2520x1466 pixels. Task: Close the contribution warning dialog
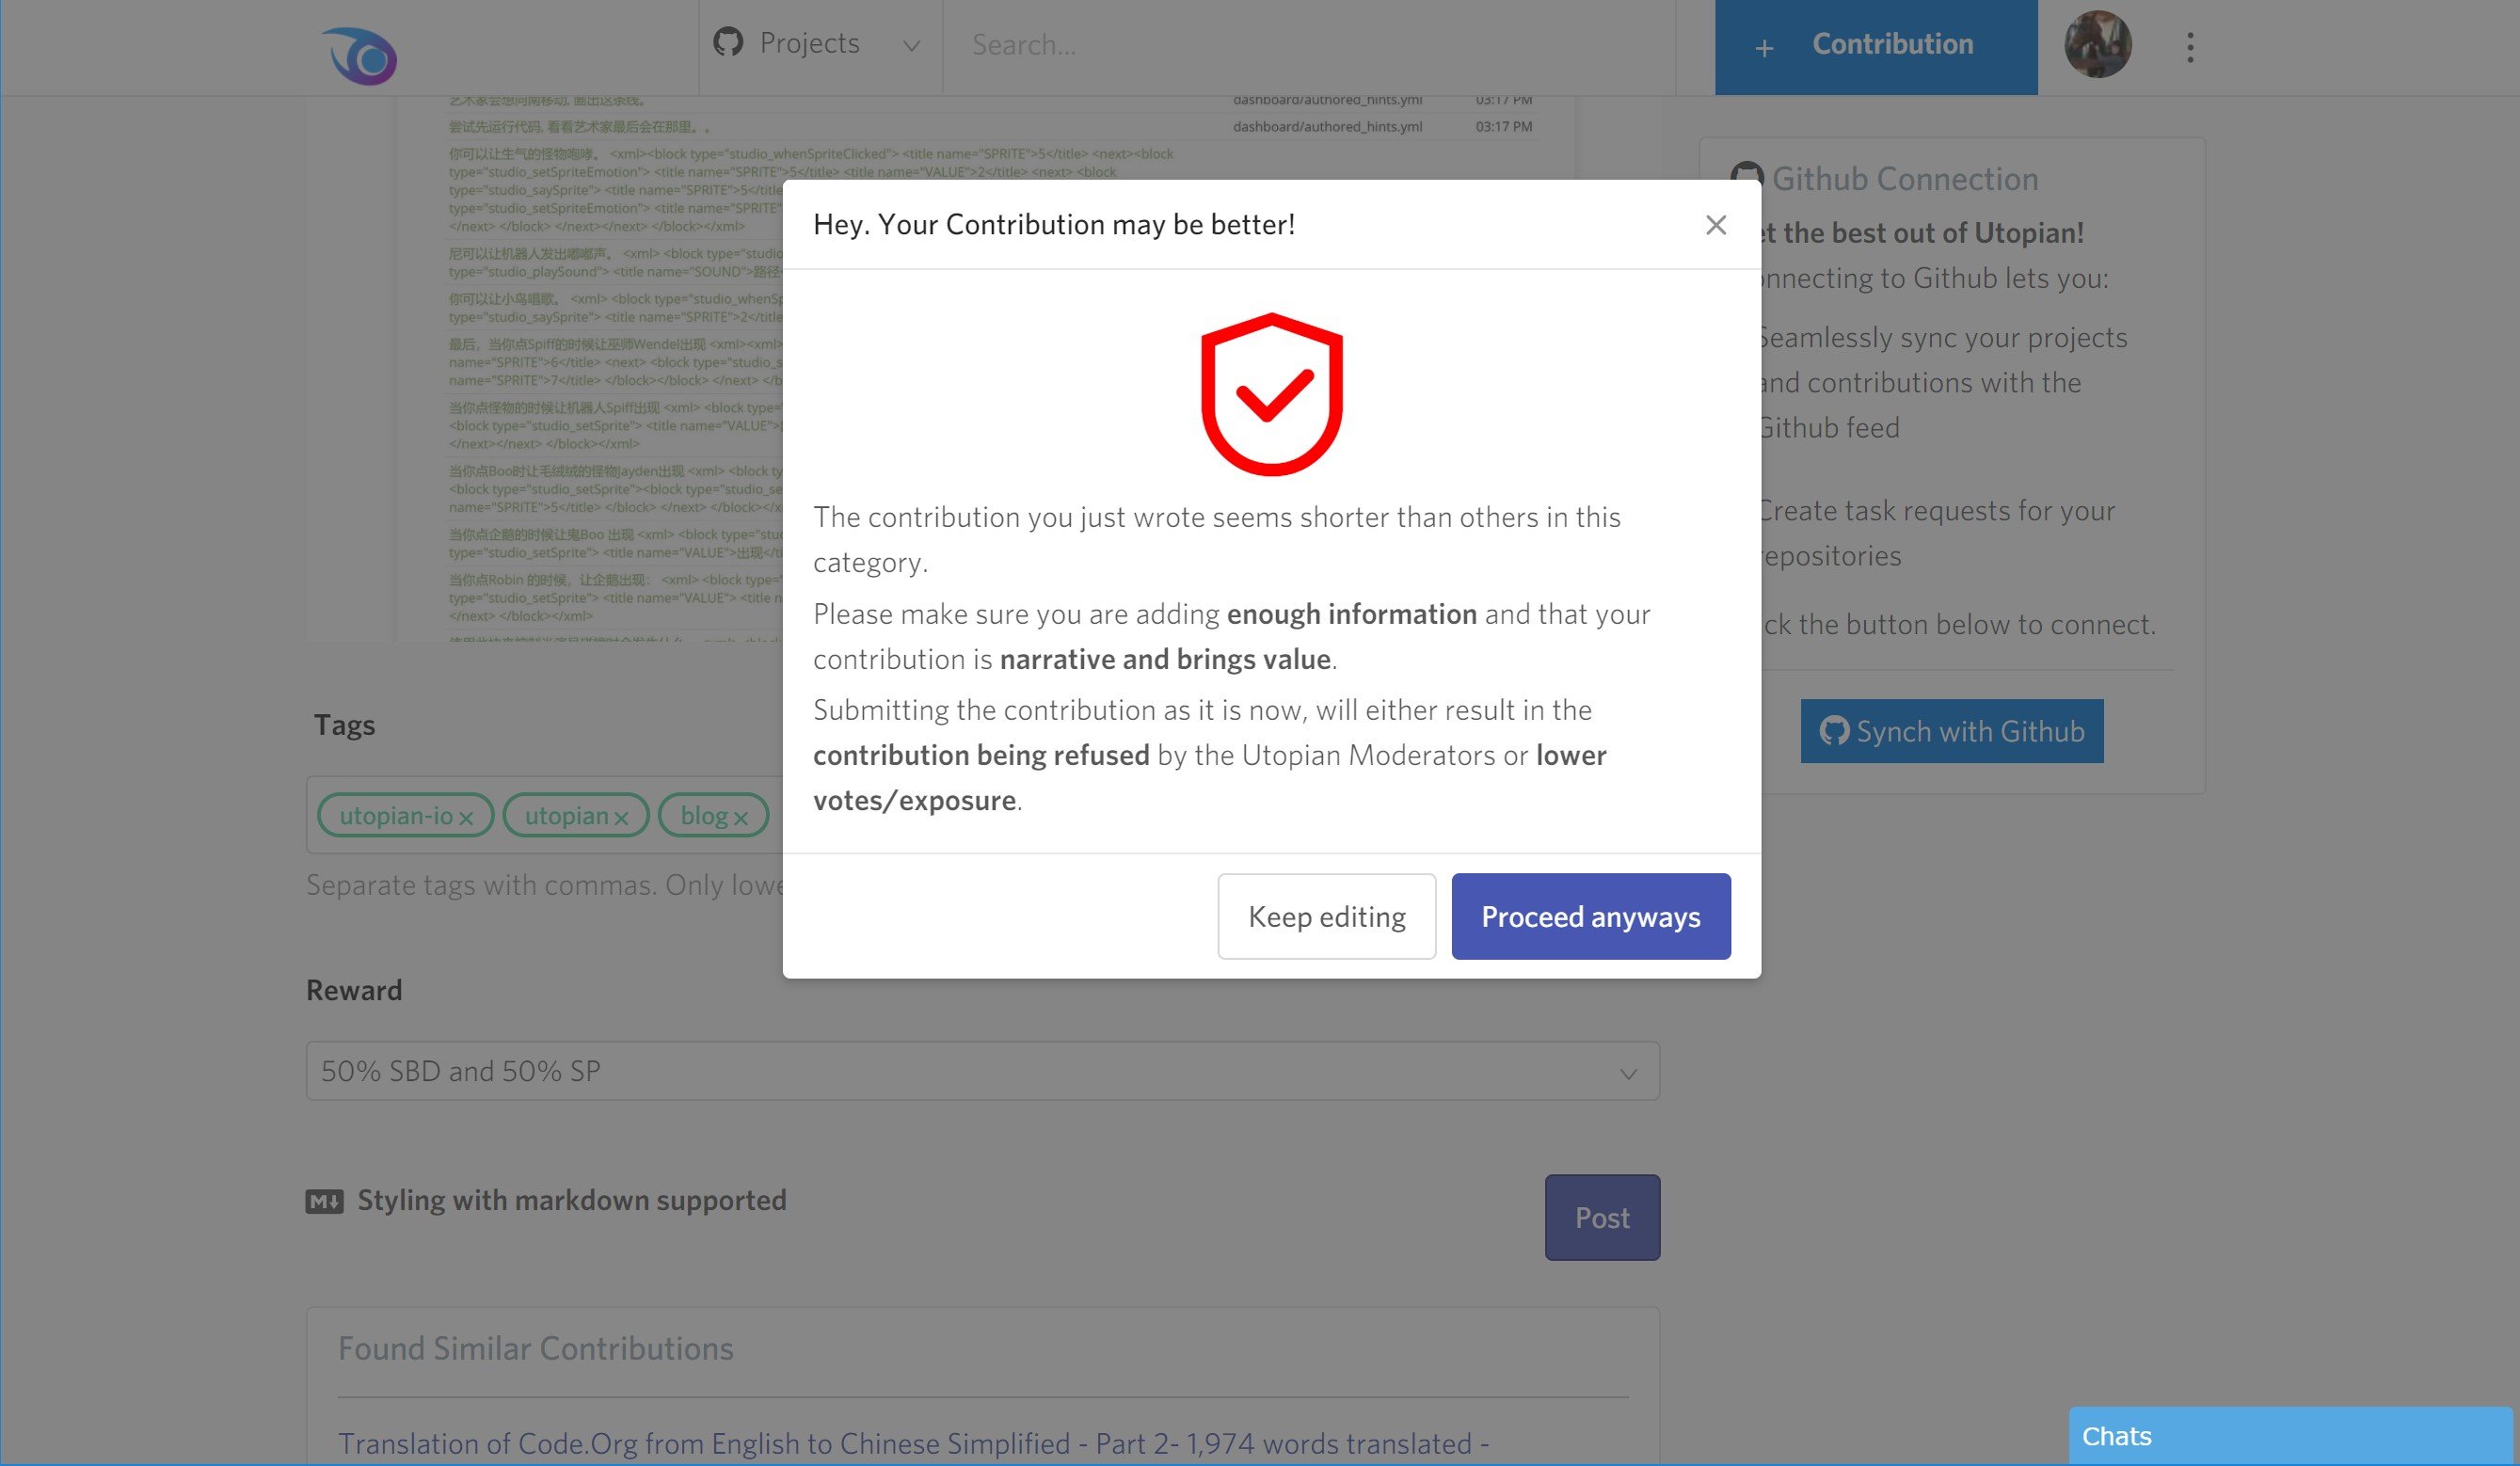click(x=1714, y=223)
